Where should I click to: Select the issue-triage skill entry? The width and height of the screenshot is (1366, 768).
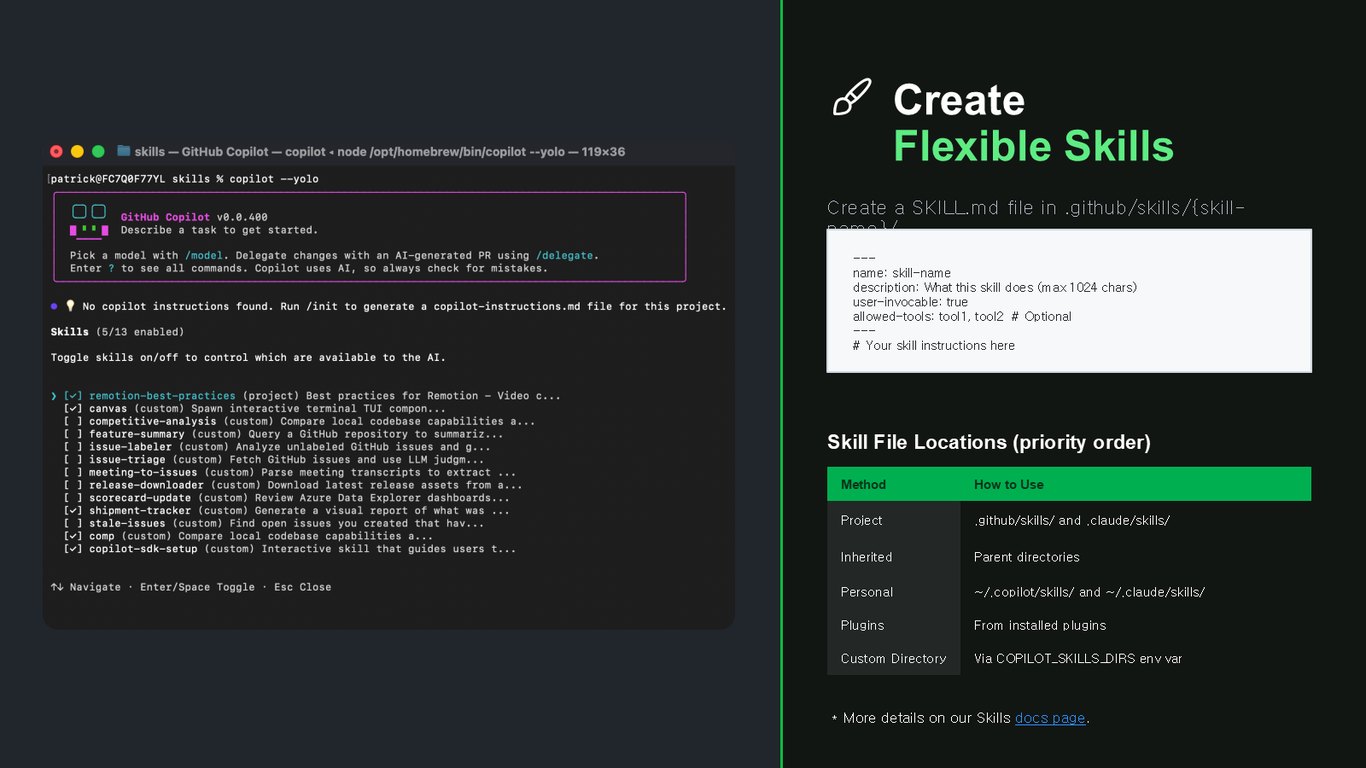(129, 460)
